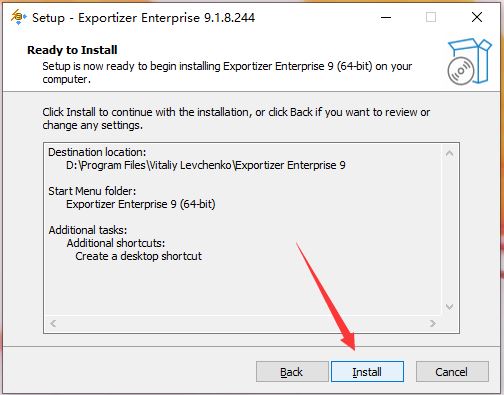Click the Create a desktop shortcut line
The width and height of the screenshot is (504, 395).
[138, 256]
